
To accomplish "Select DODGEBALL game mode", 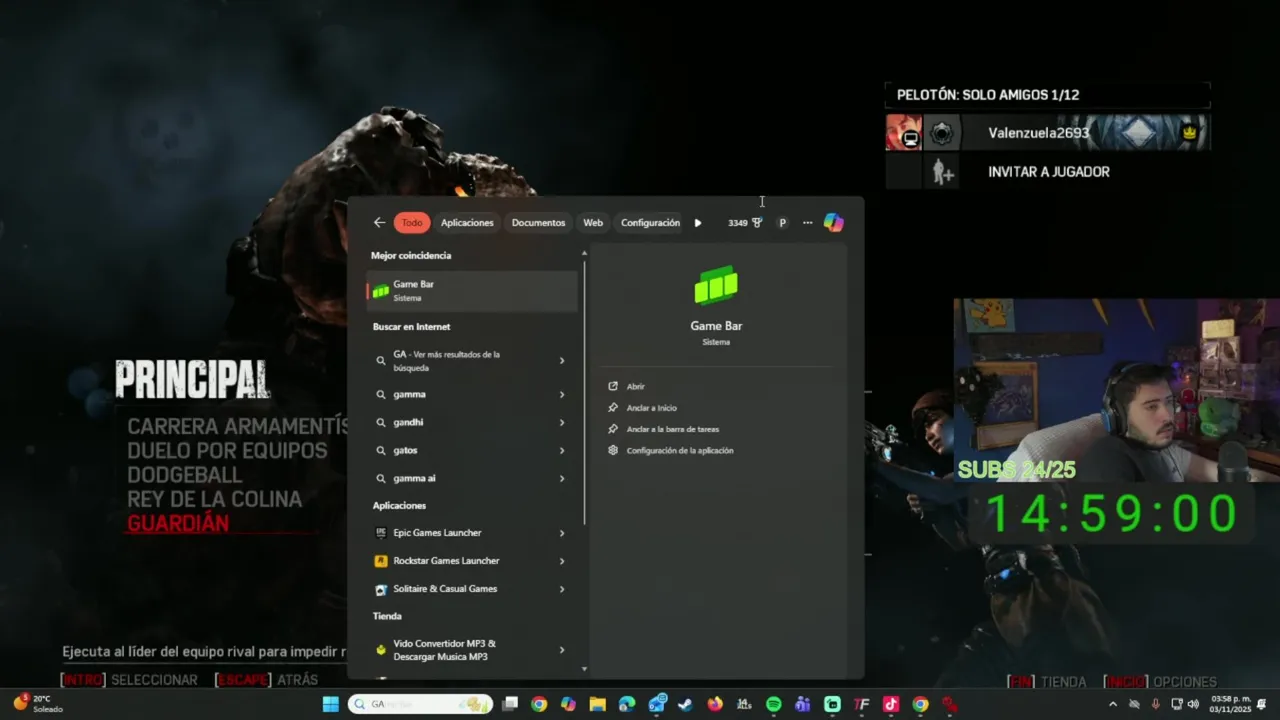I will [x=185, y=475].
